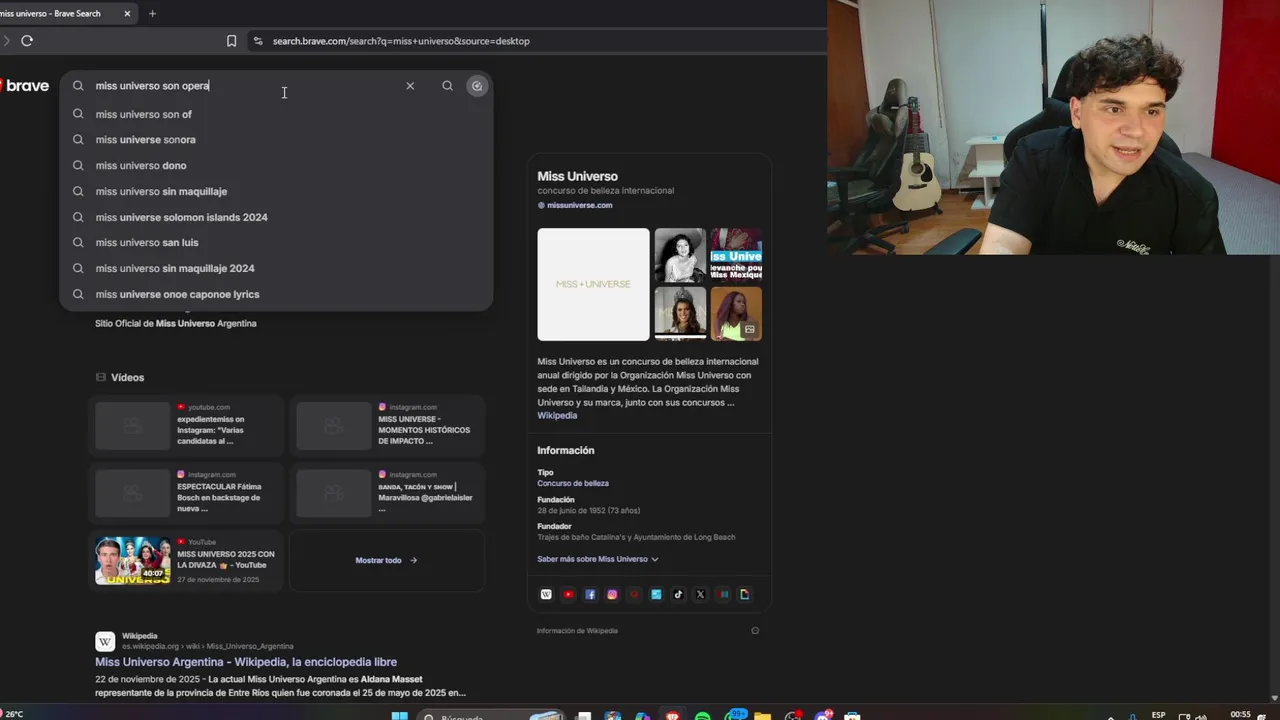Select suggestion 'miss universo sin maquillaje 2024'
Image resolution: width=1280 pixels, height=720 pixels.
(277, 268)
